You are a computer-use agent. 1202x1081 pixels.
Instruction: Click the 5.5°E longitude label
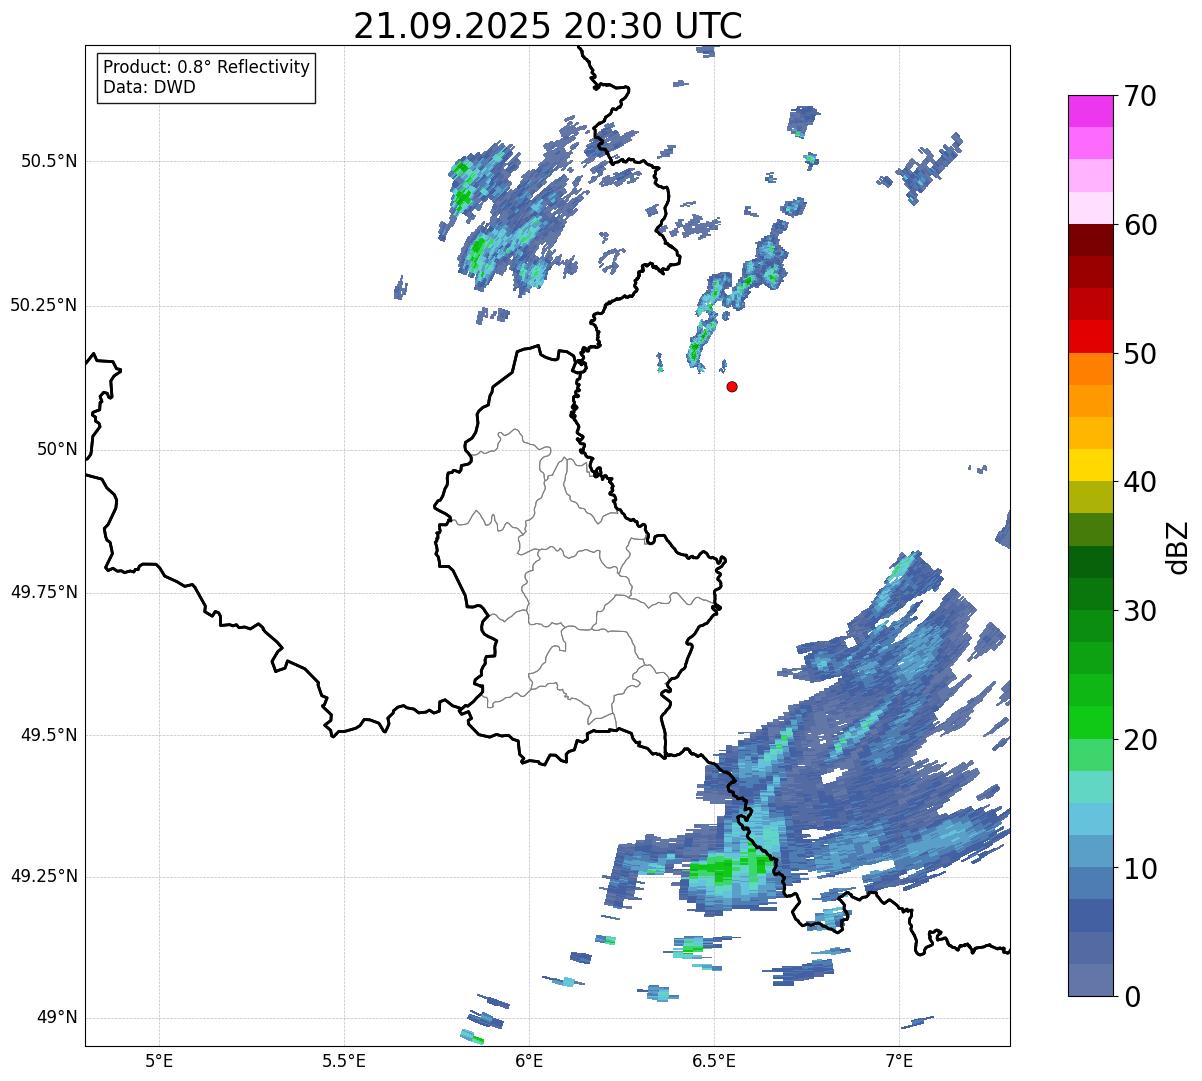pos(344,1060)
